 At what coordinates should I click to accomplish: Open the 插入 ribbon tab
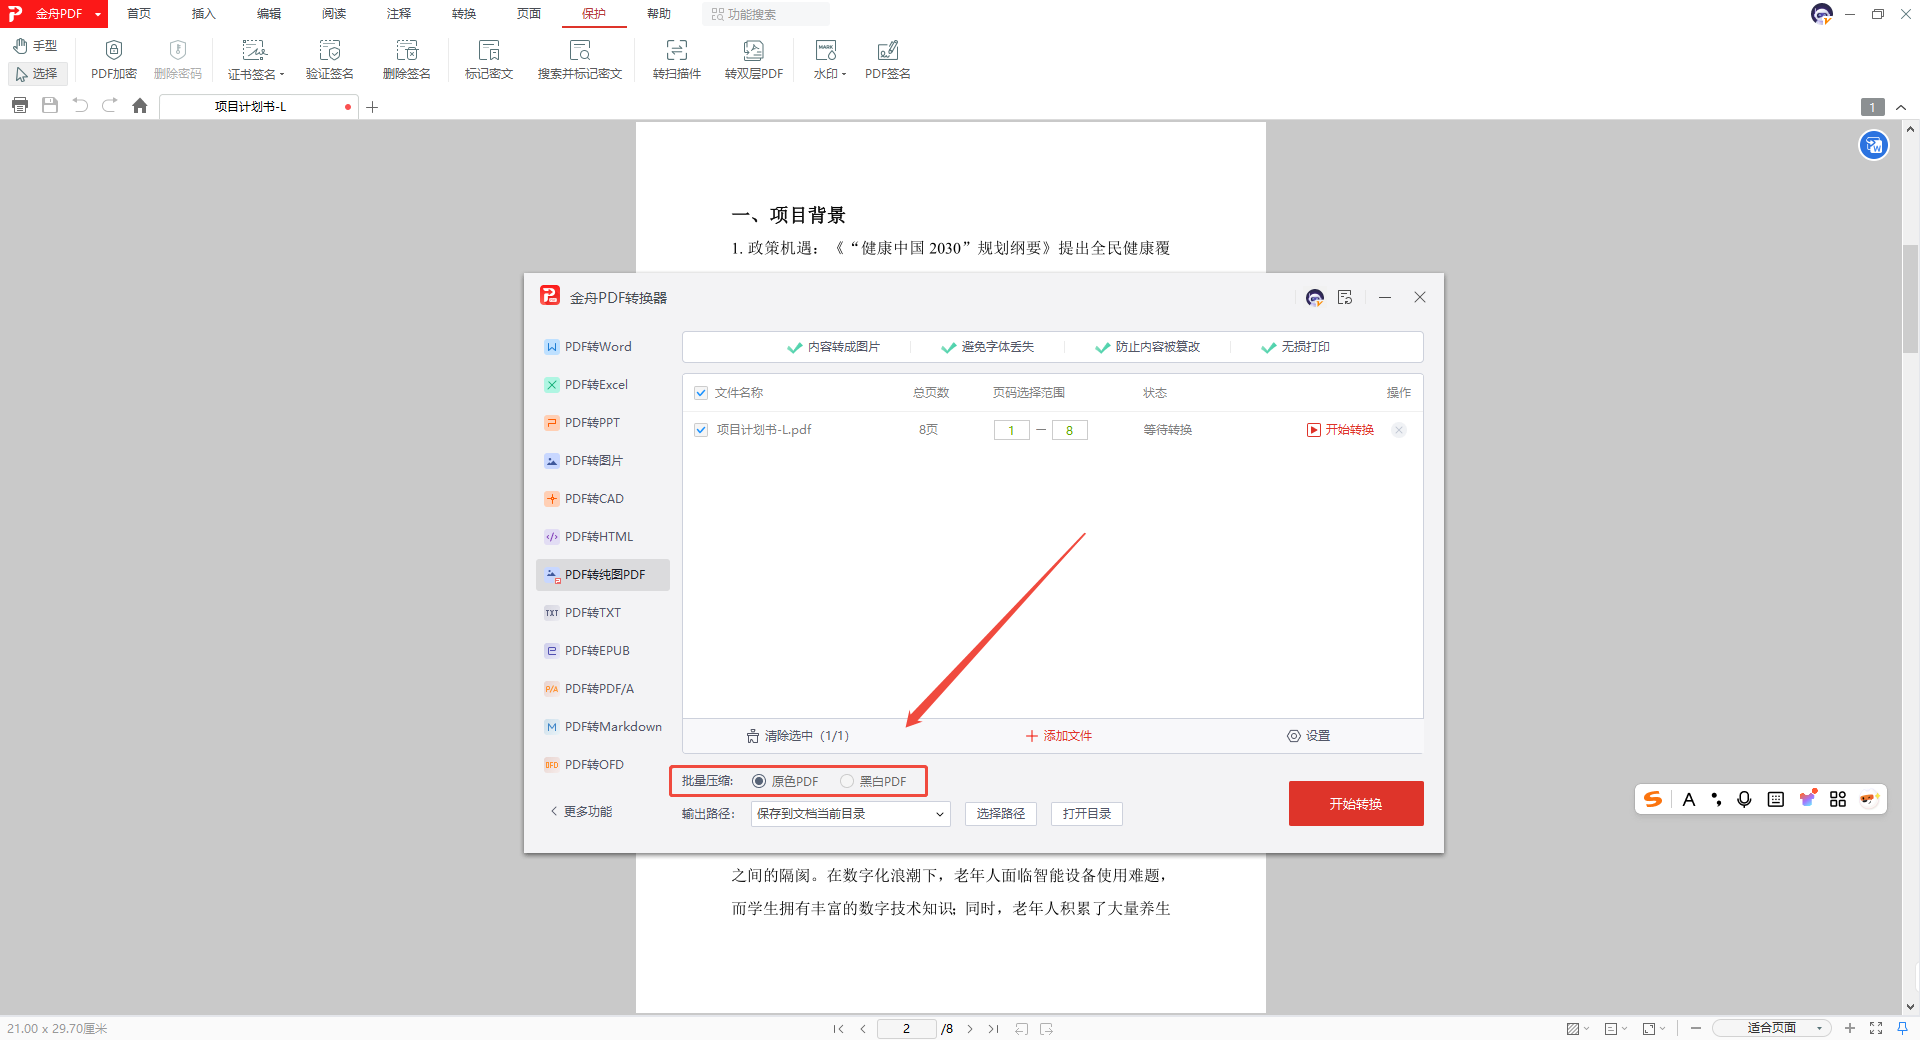pyautogui.click(x=204, y=14)
